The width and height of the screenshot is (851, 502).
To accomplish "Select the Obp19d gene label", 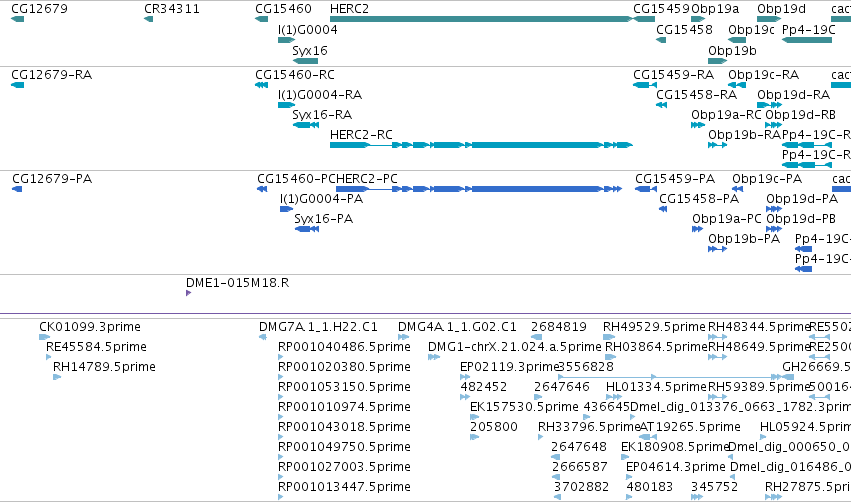I will click(782, 9).
